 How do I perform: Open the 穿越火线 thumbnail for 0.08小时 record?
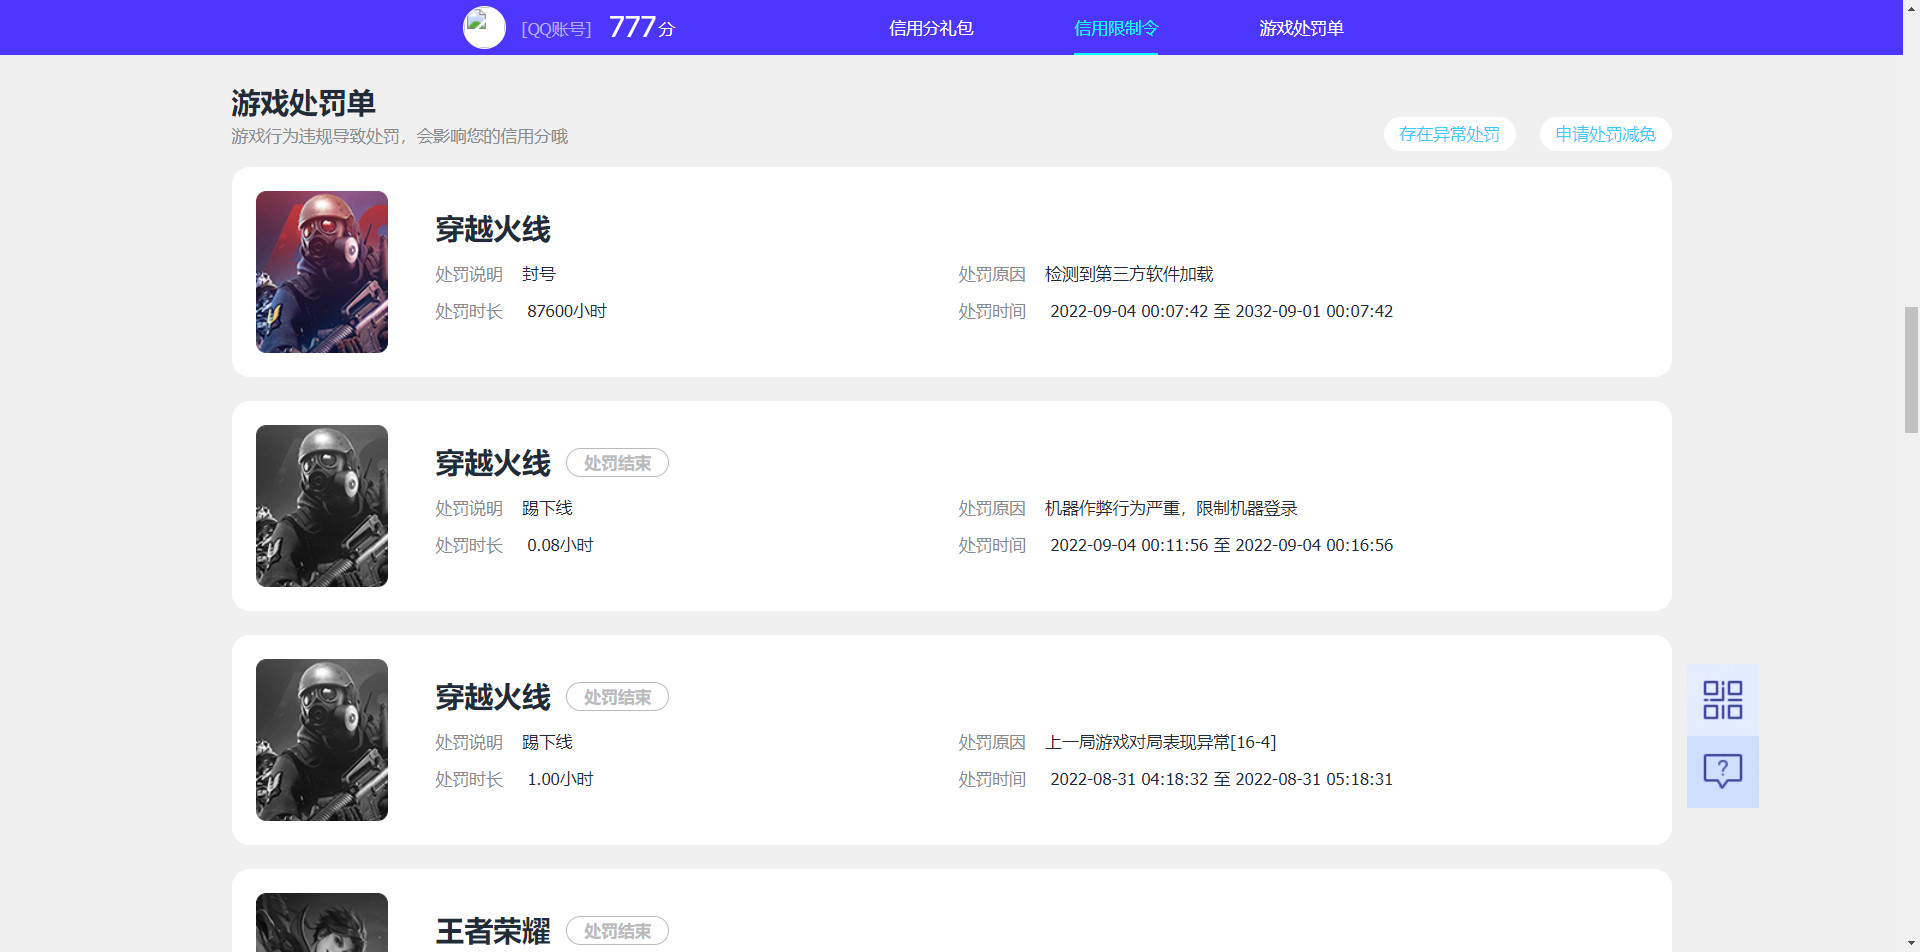click(322, 506)
